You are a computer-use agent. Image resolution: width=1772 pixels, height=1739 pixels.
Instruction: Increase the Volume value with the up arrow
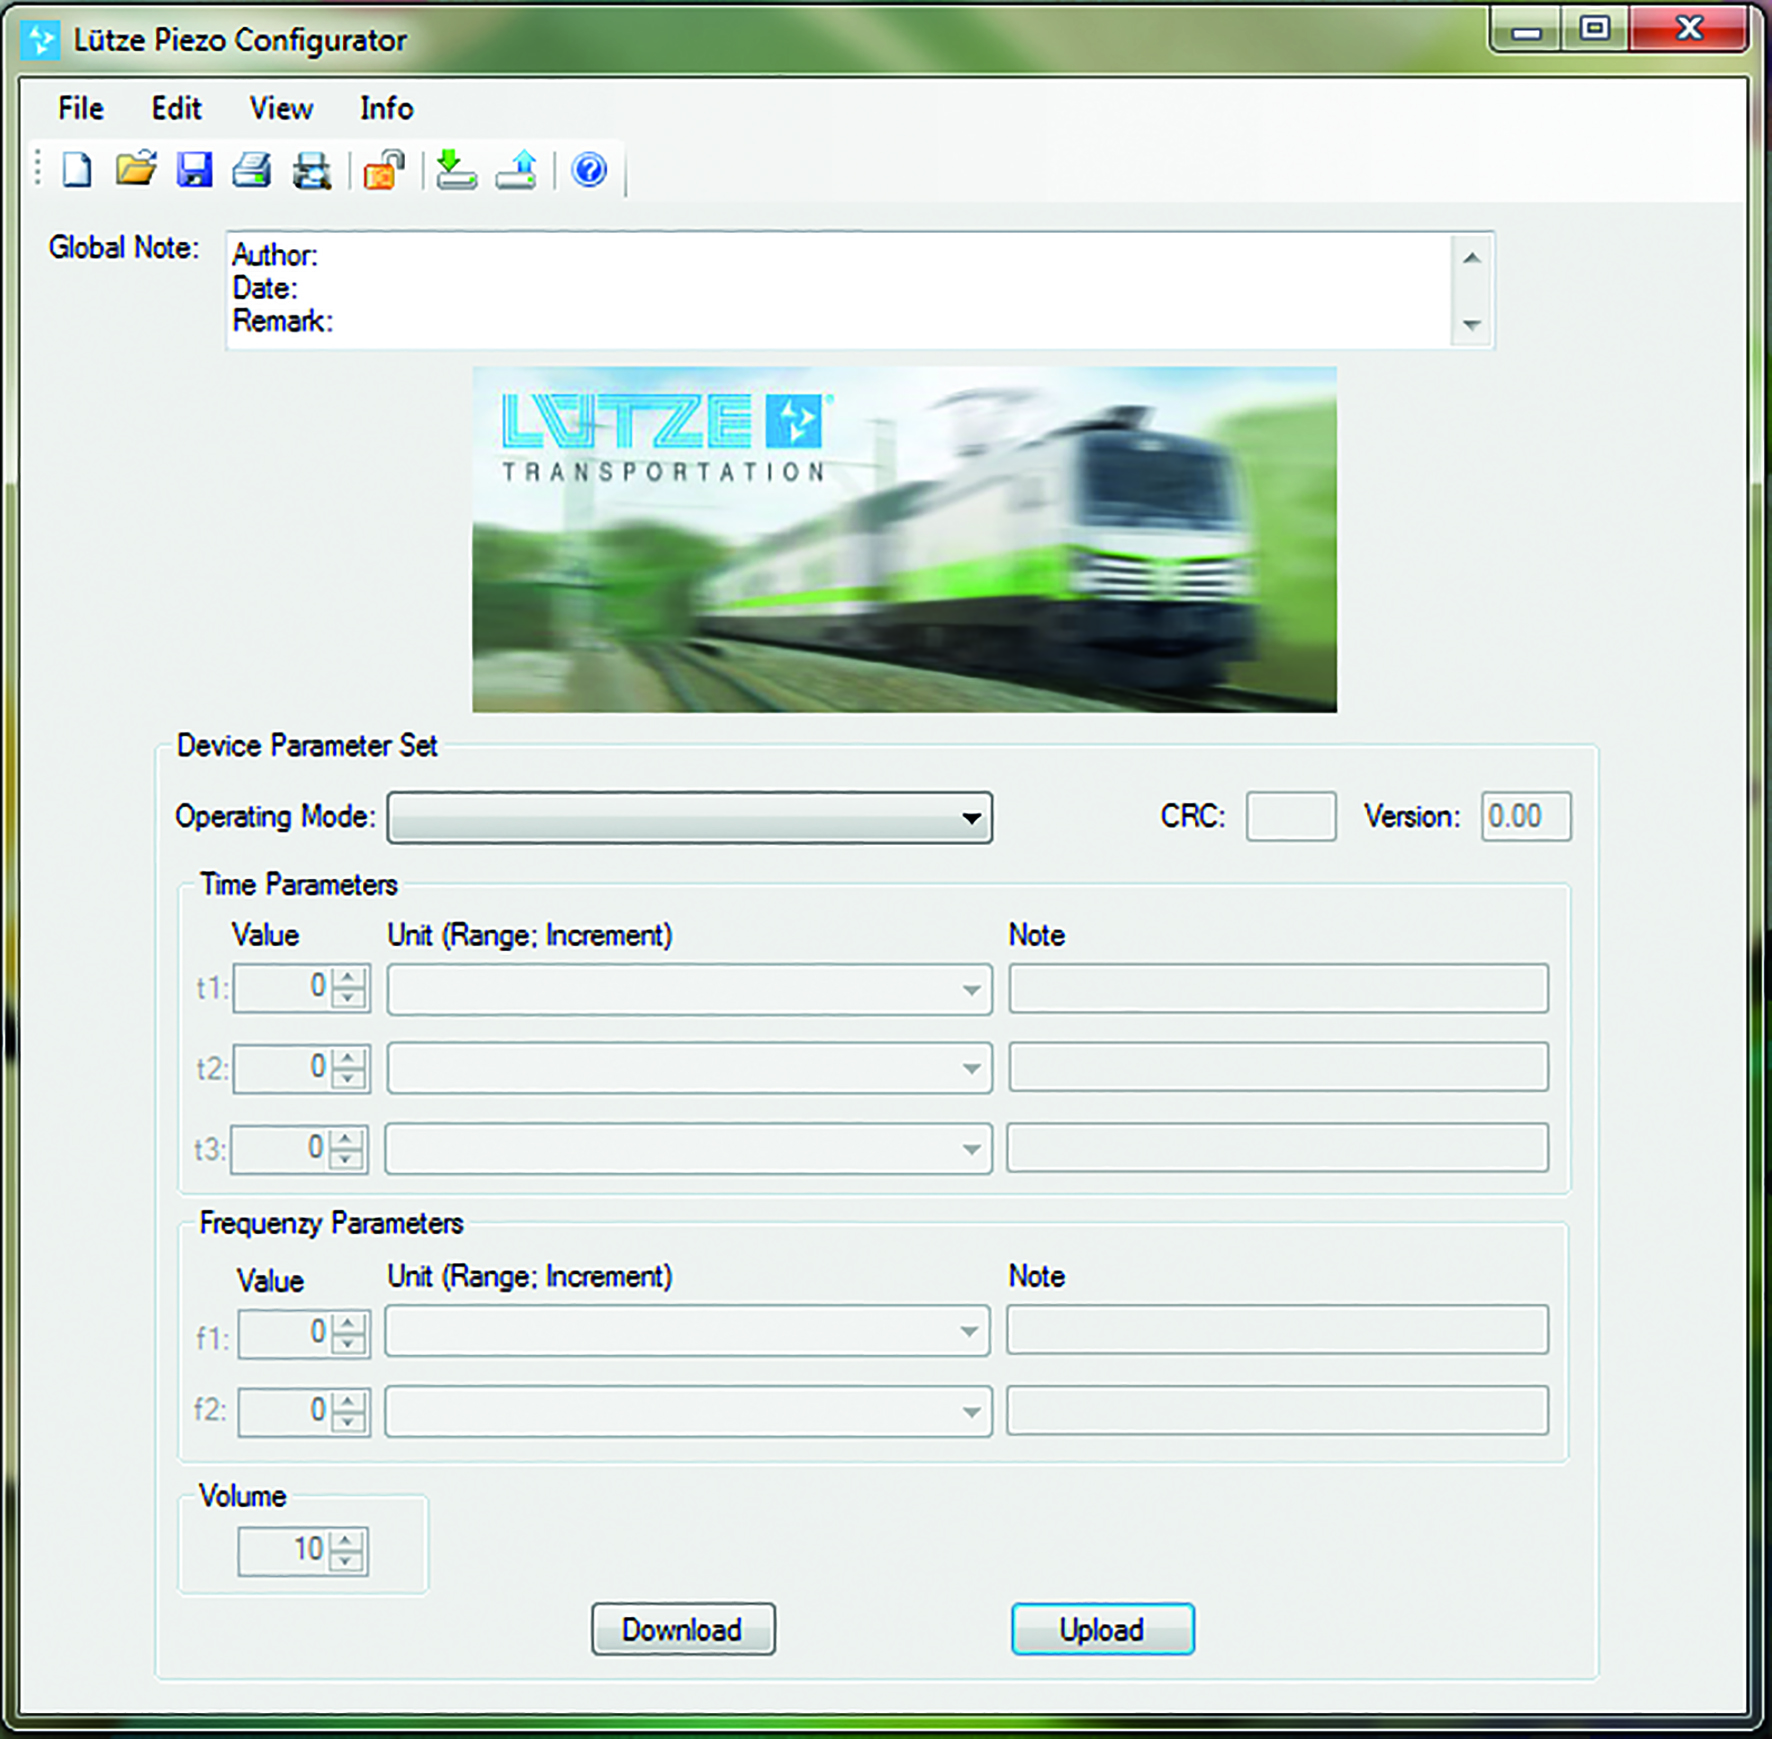346,1541
